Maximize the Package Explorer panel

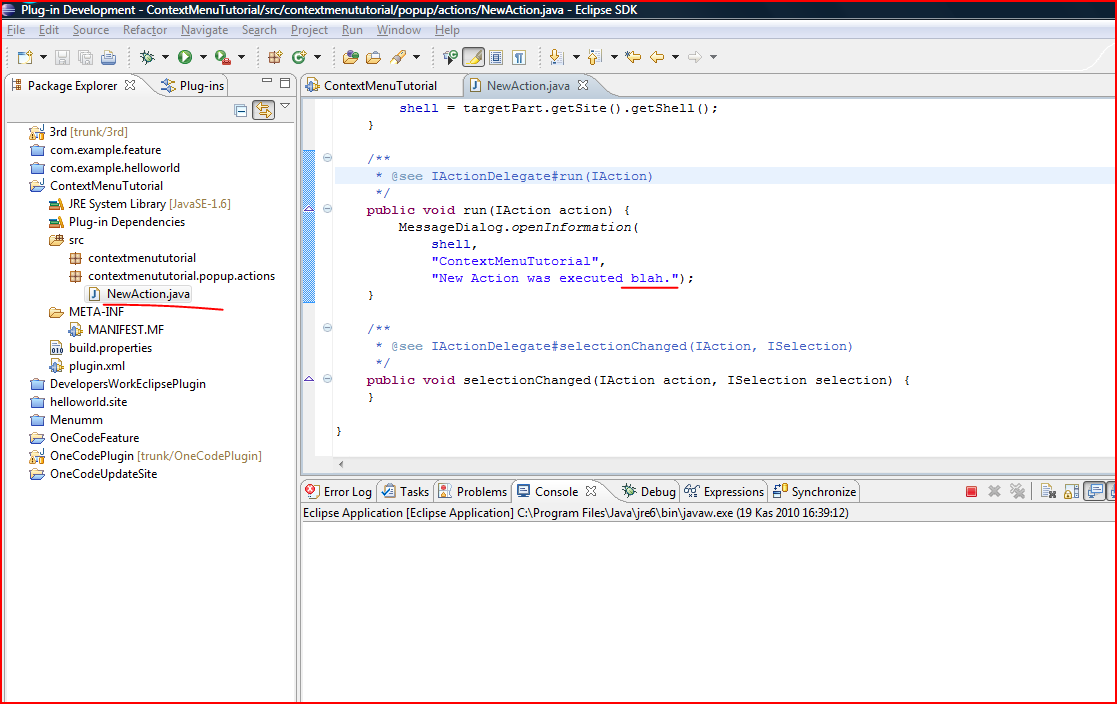[x=285, y=83]
